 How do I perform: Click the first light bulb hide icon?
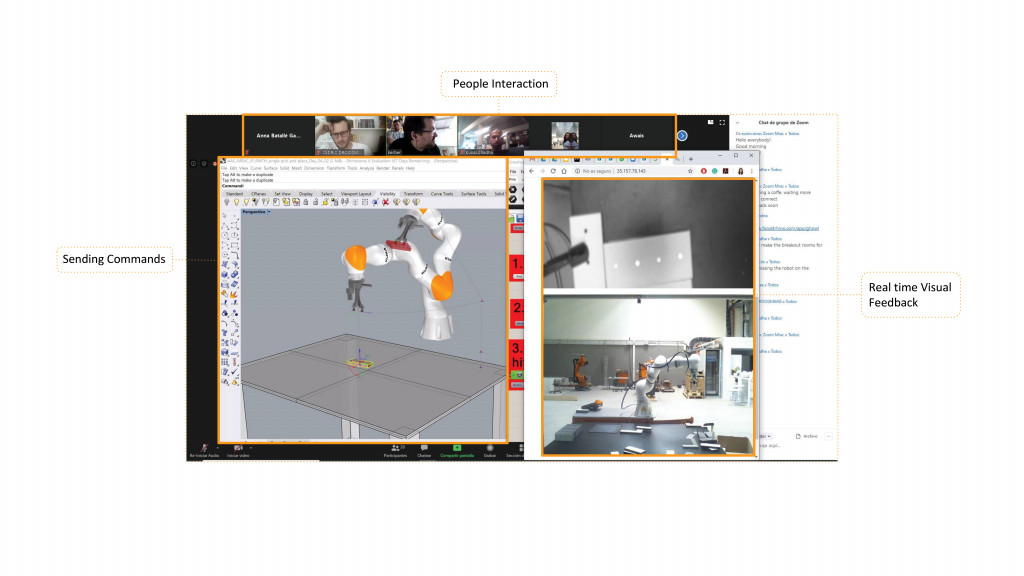click(x=224, y=202)
